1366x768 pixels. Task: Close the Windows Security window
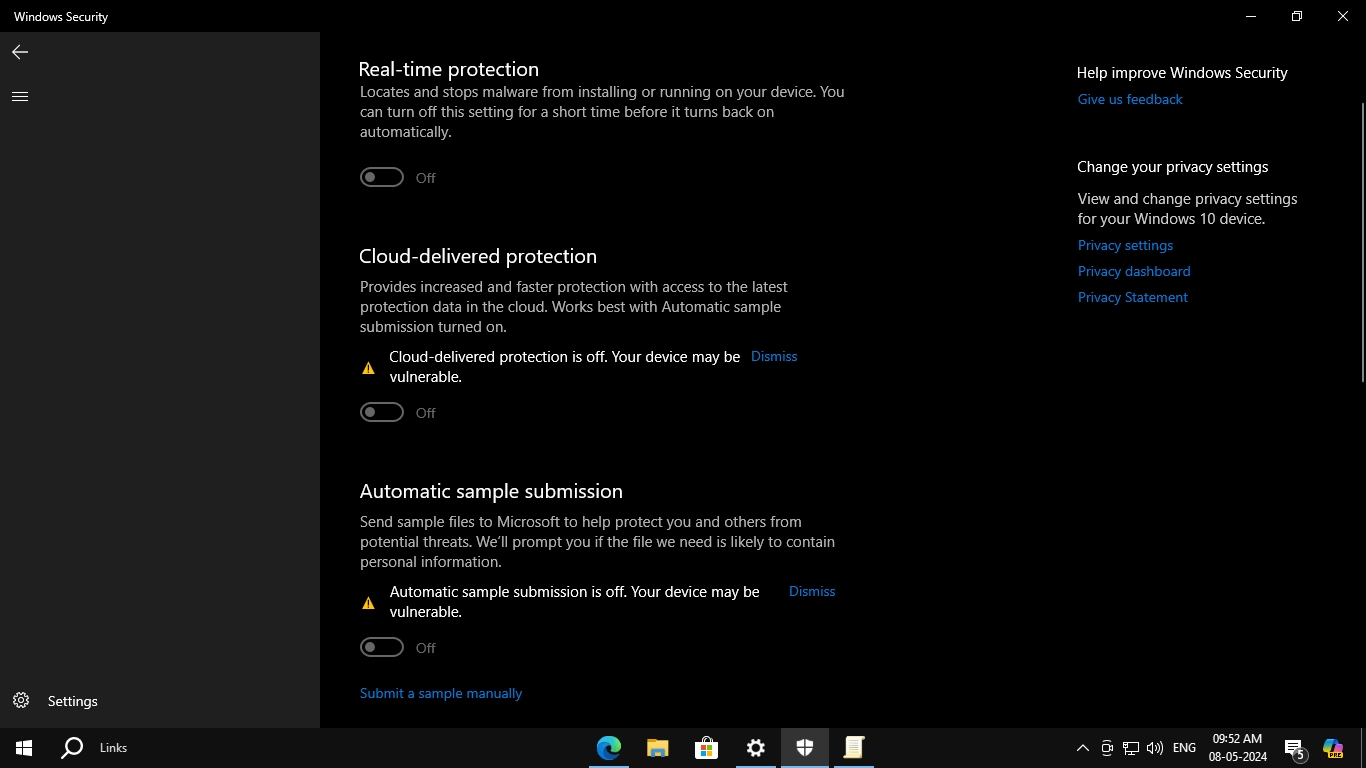click(x=1343, y=16)
